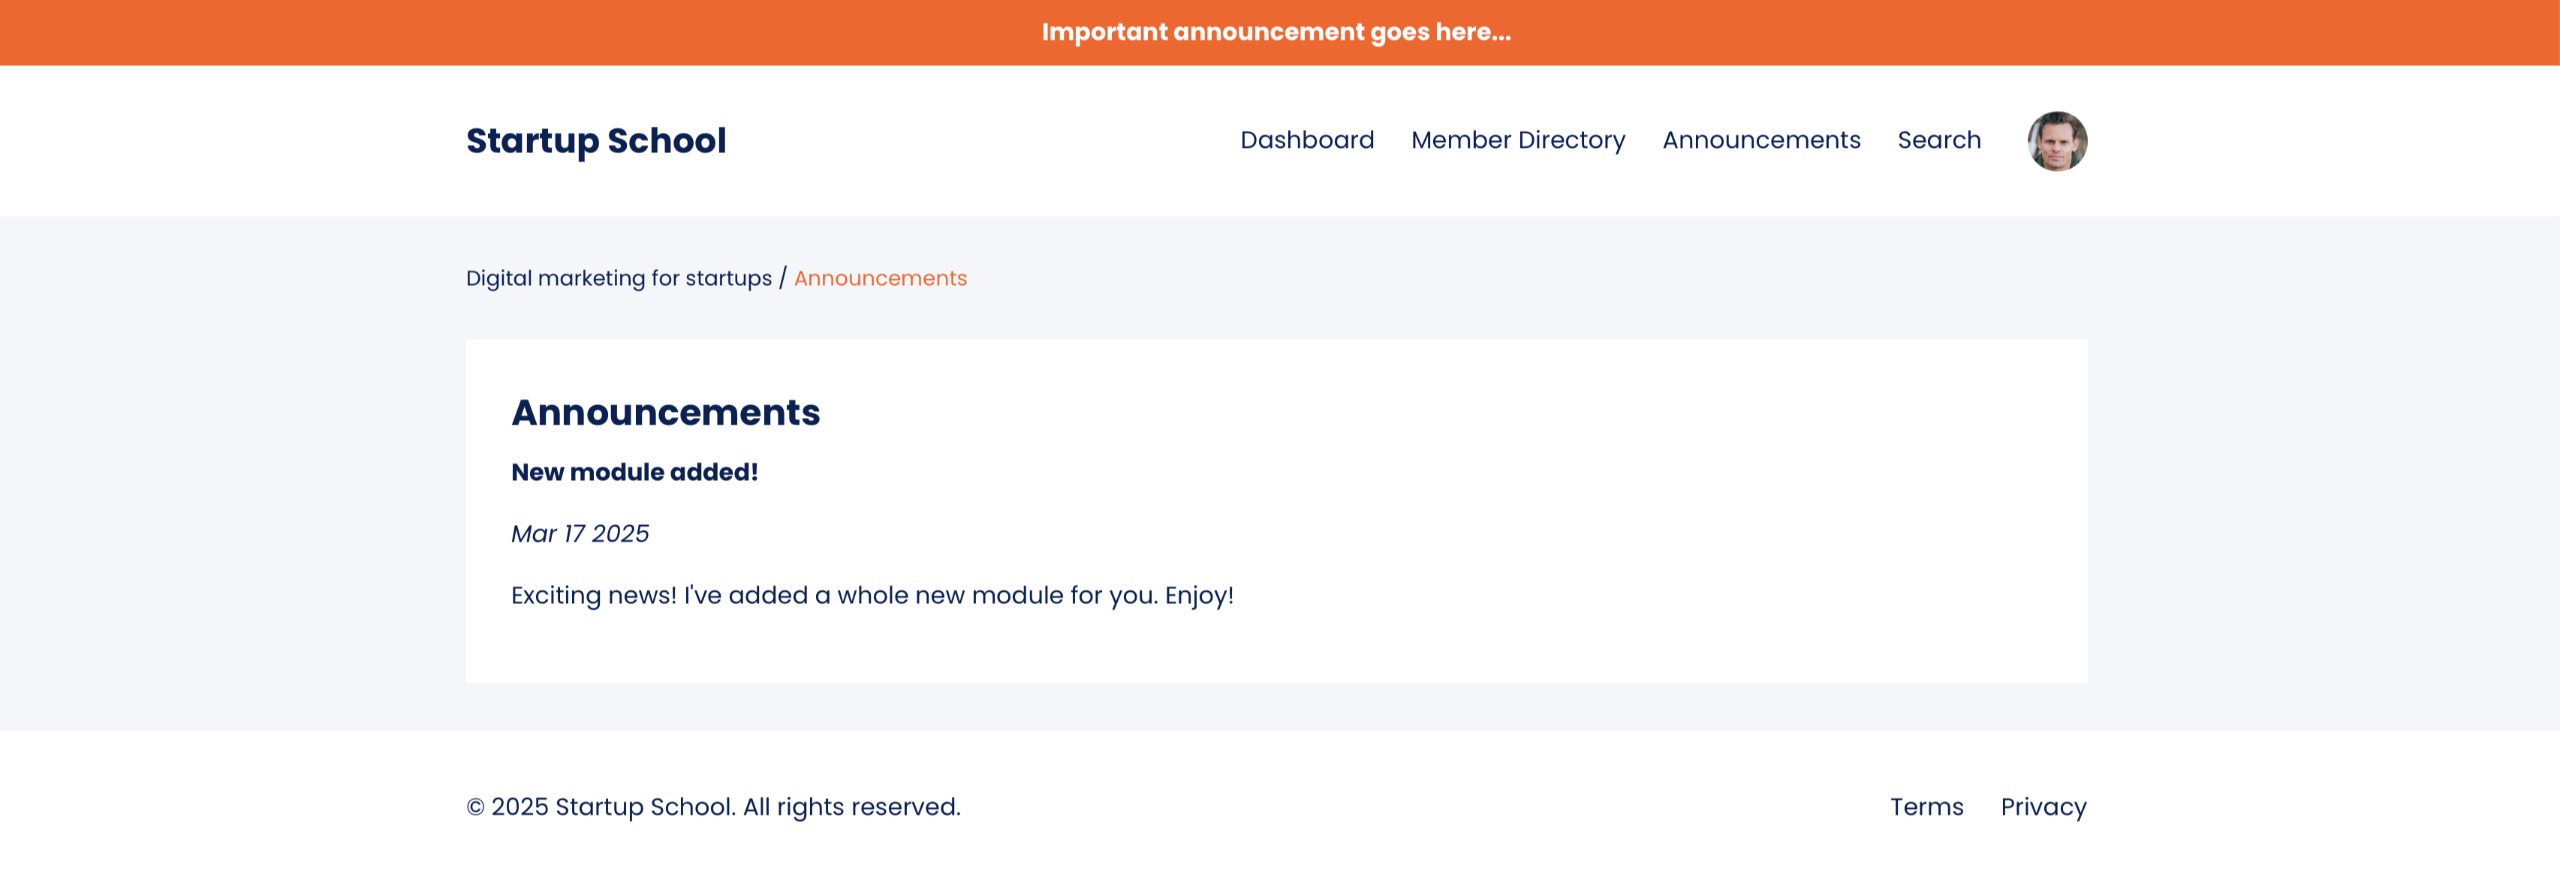This screenshot has height=883, width=2560.
Task: Click the word "Enjoy!" in the announcement
Action: click(1199, 595)
